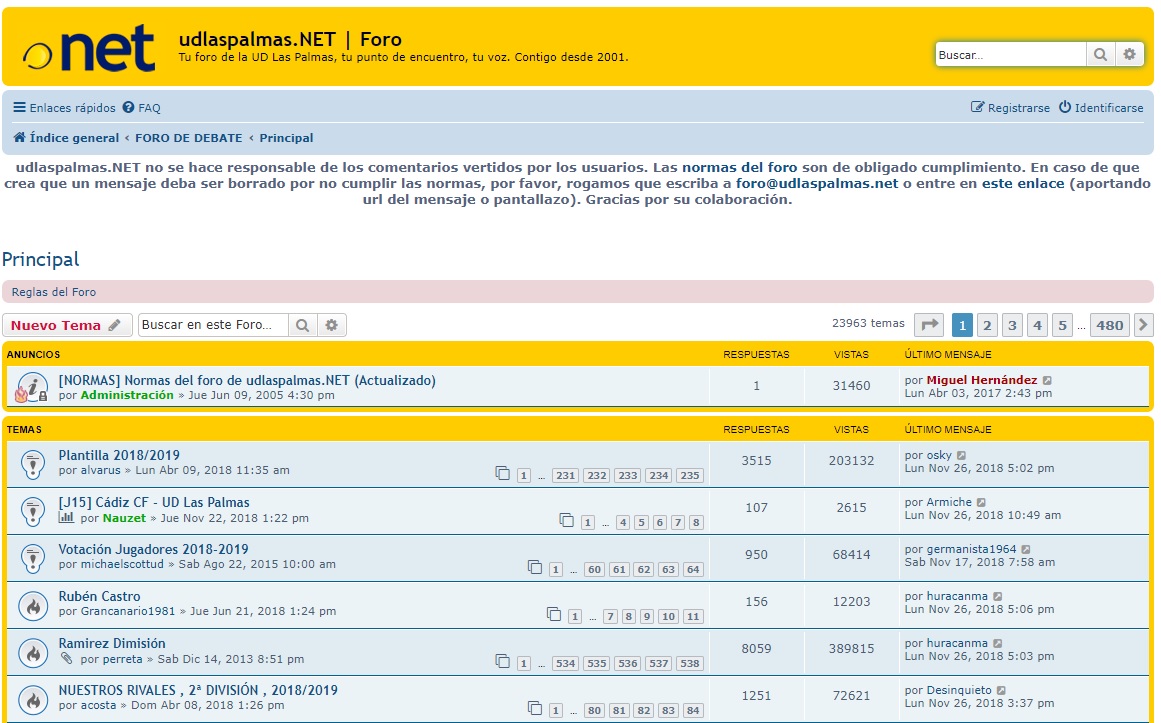View last post icon in Rubén Castro row

tap(997, 596)
